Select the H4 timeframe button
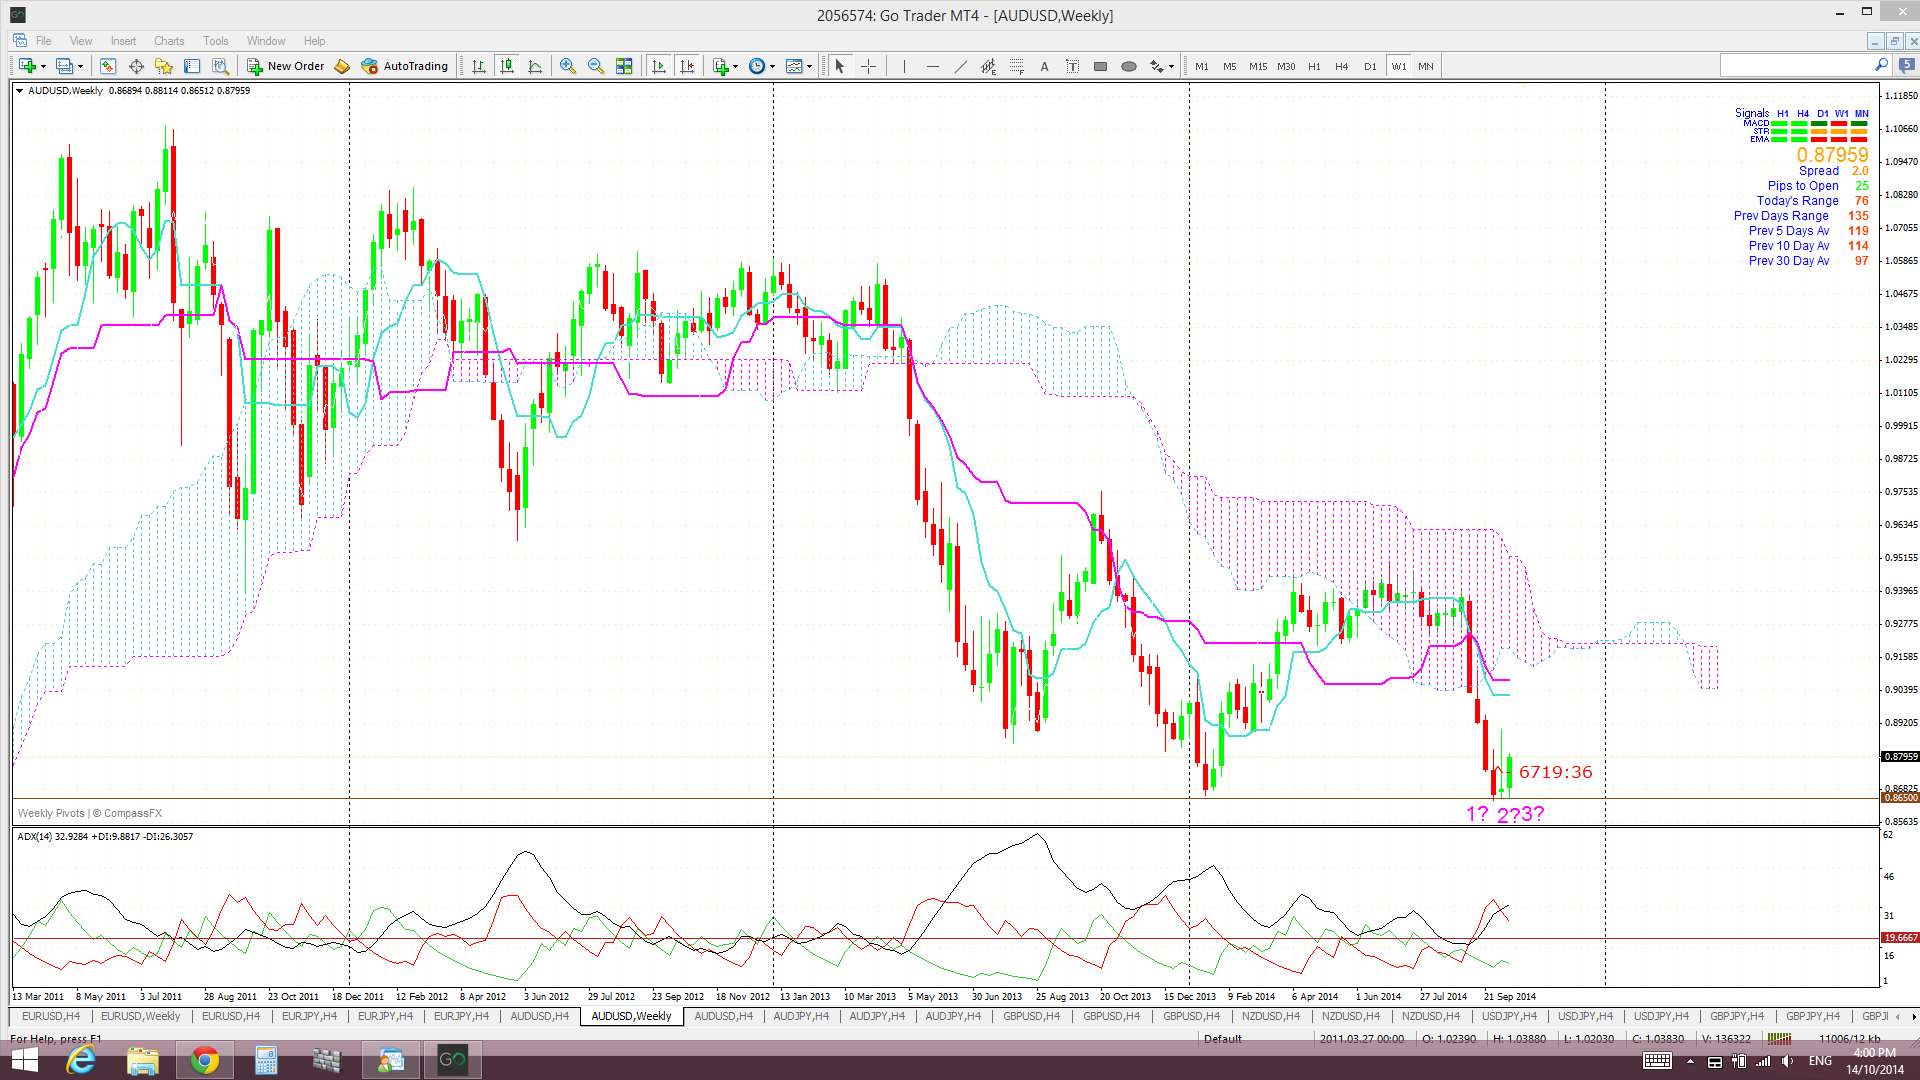 coord(1341,66)
